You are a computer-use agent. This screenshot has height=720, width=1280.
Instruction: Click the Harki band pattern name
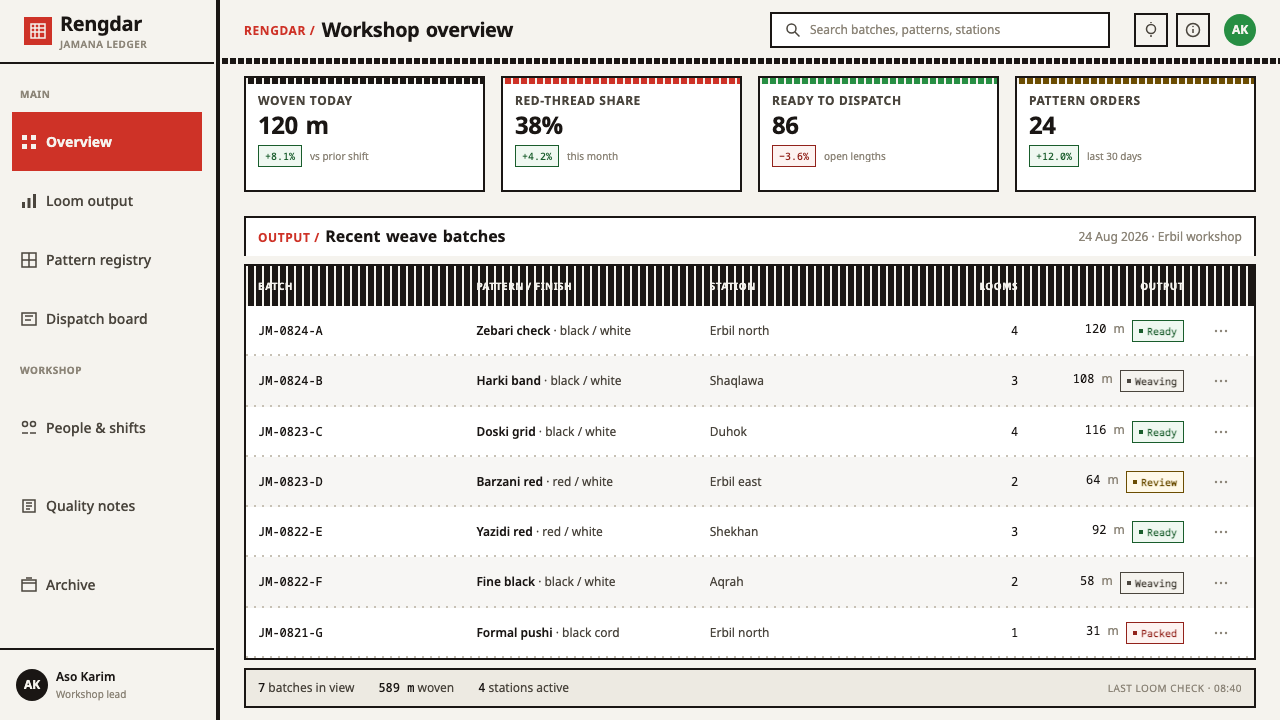click(509, 381)
